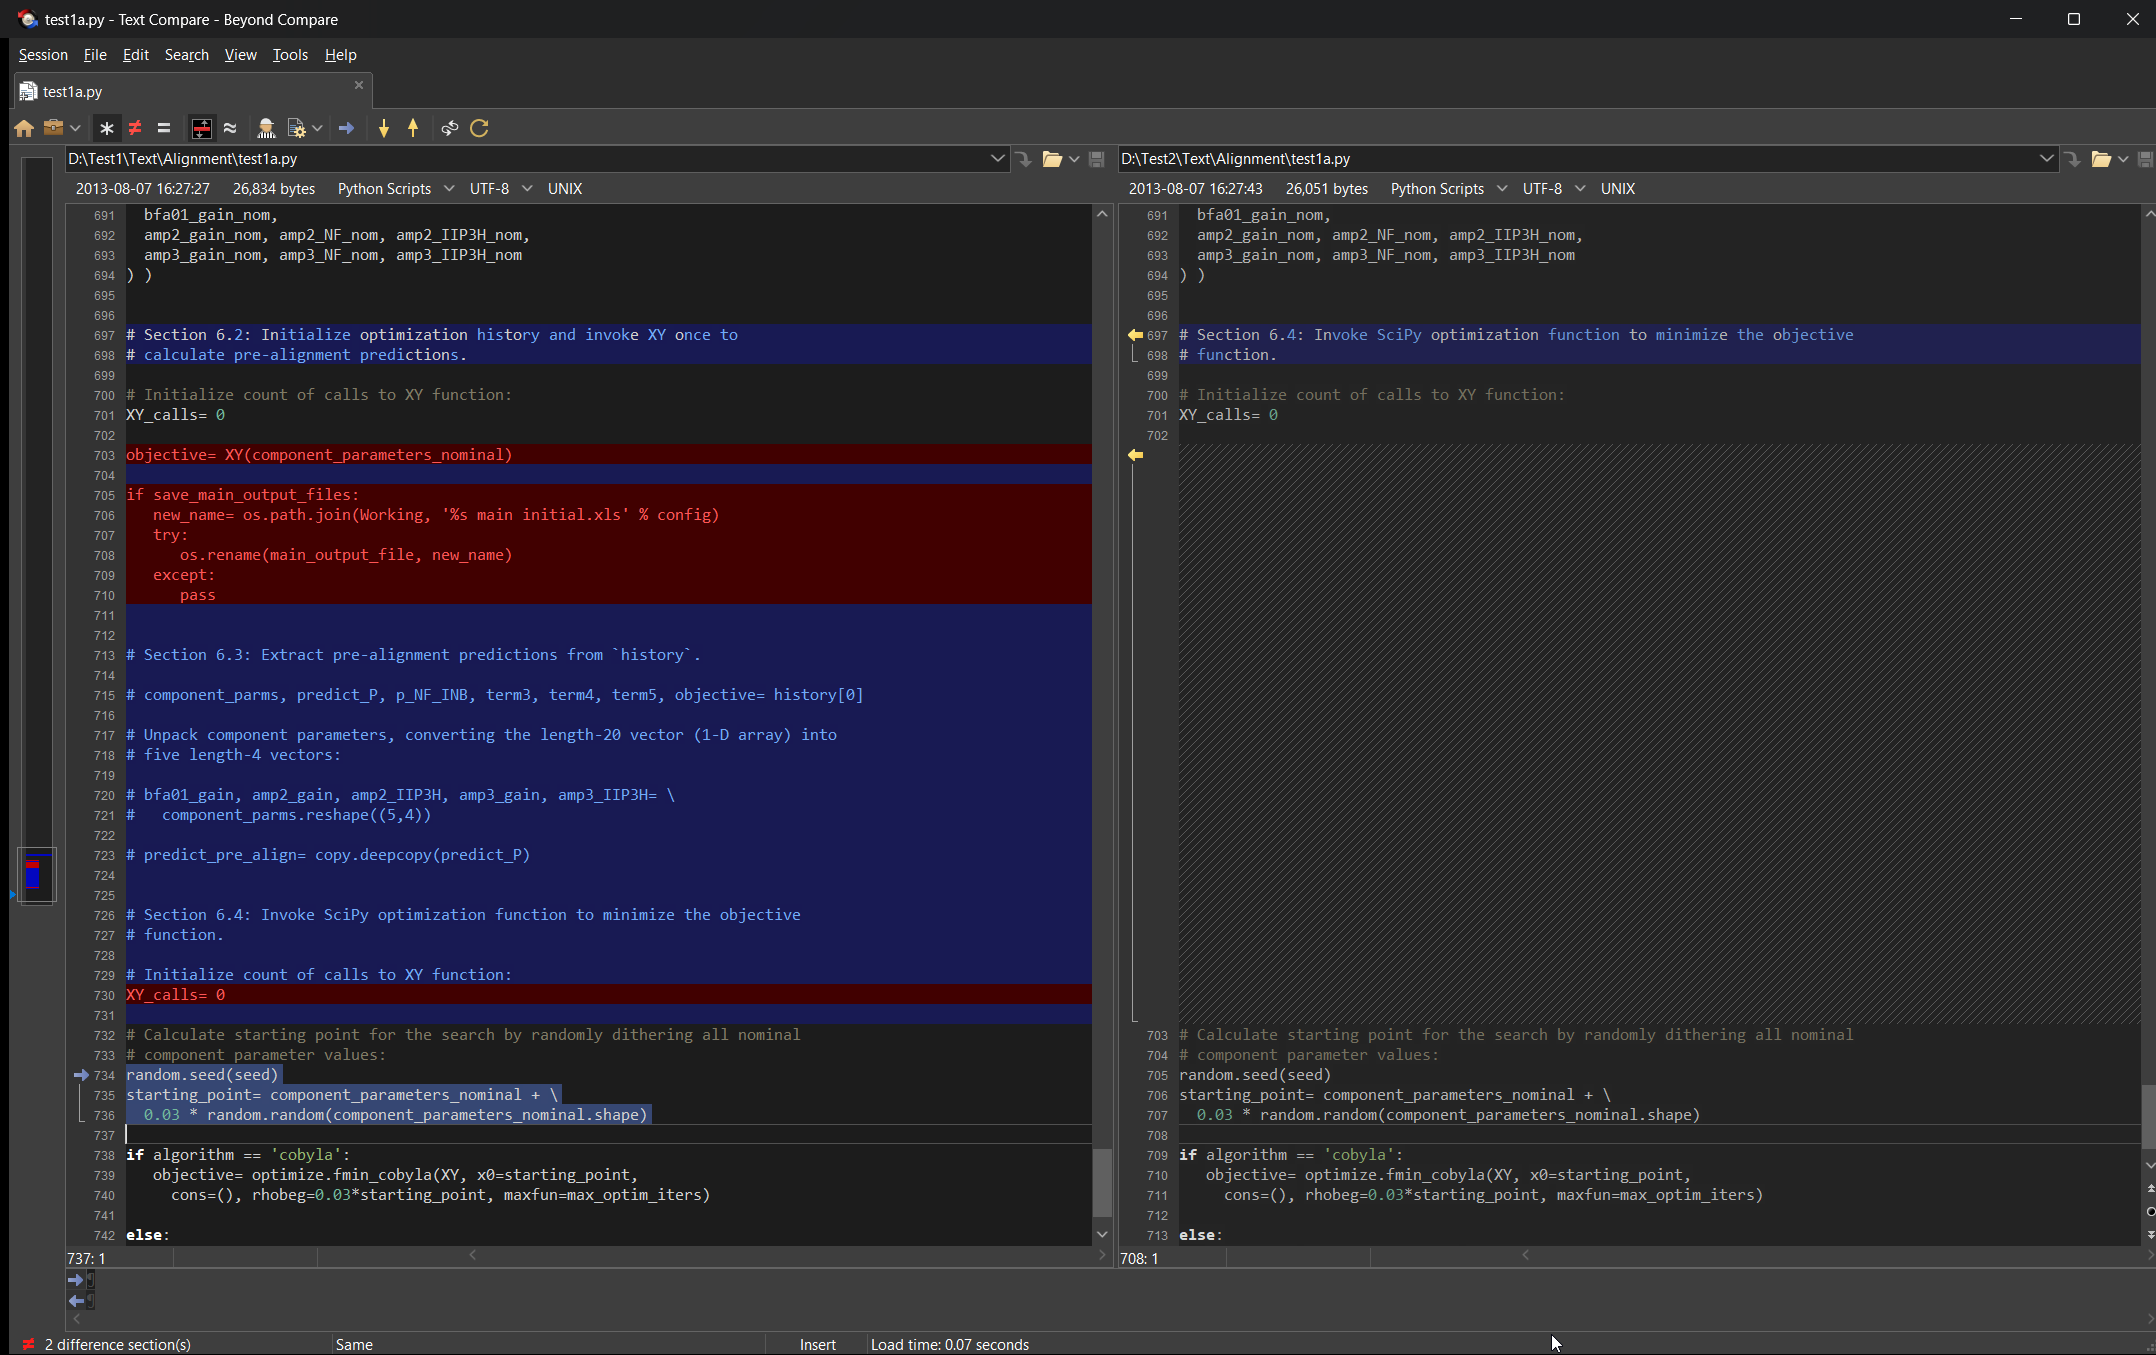Expand right pane Open File dropdown arrow

coord(2124,159)
